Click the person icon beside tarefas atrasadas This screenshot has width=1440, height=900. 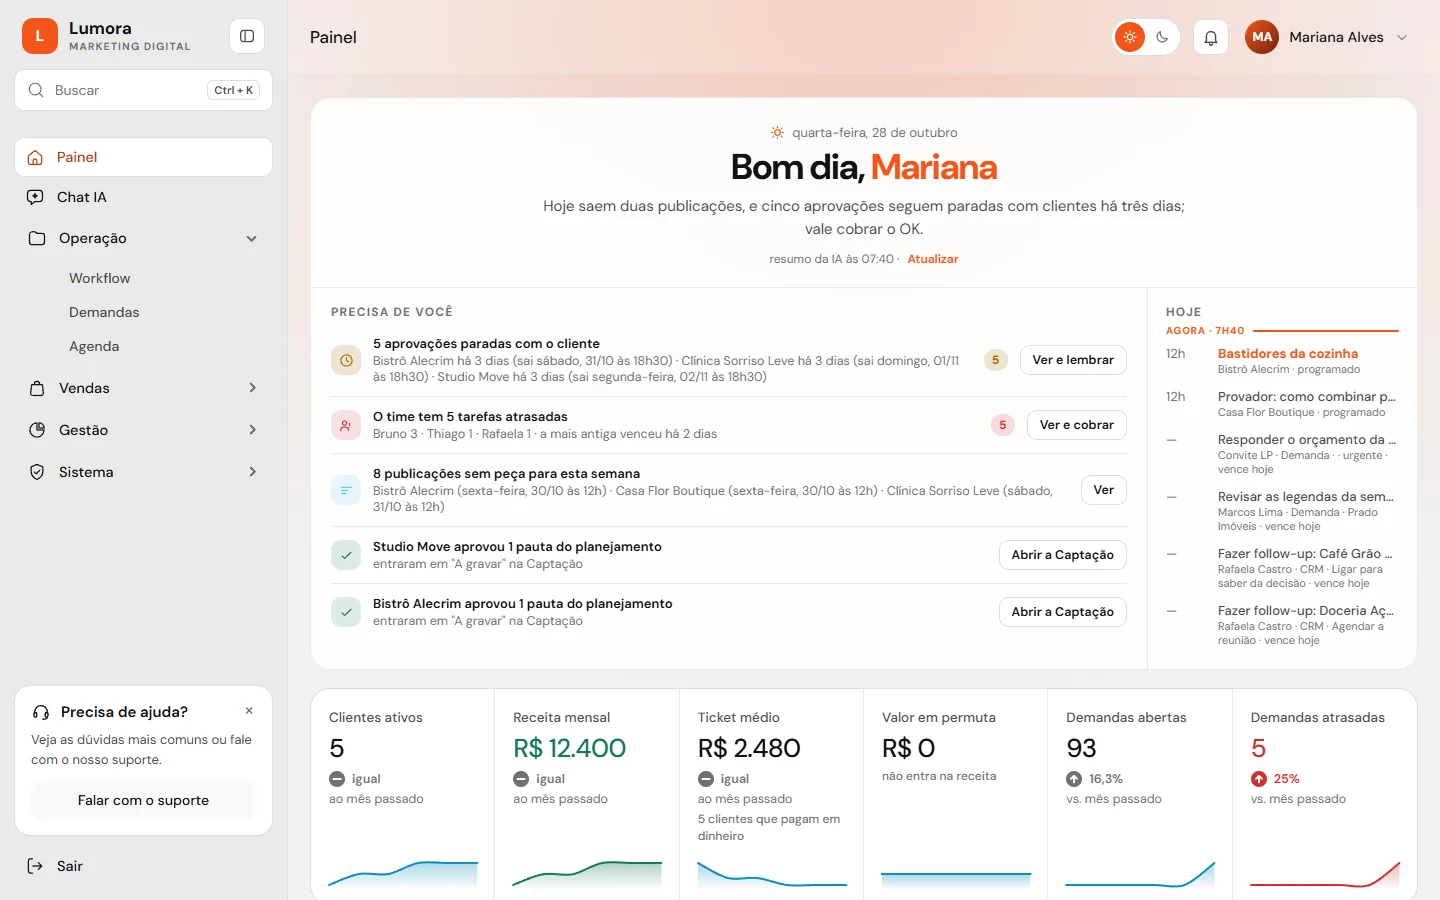click(346, 425)
